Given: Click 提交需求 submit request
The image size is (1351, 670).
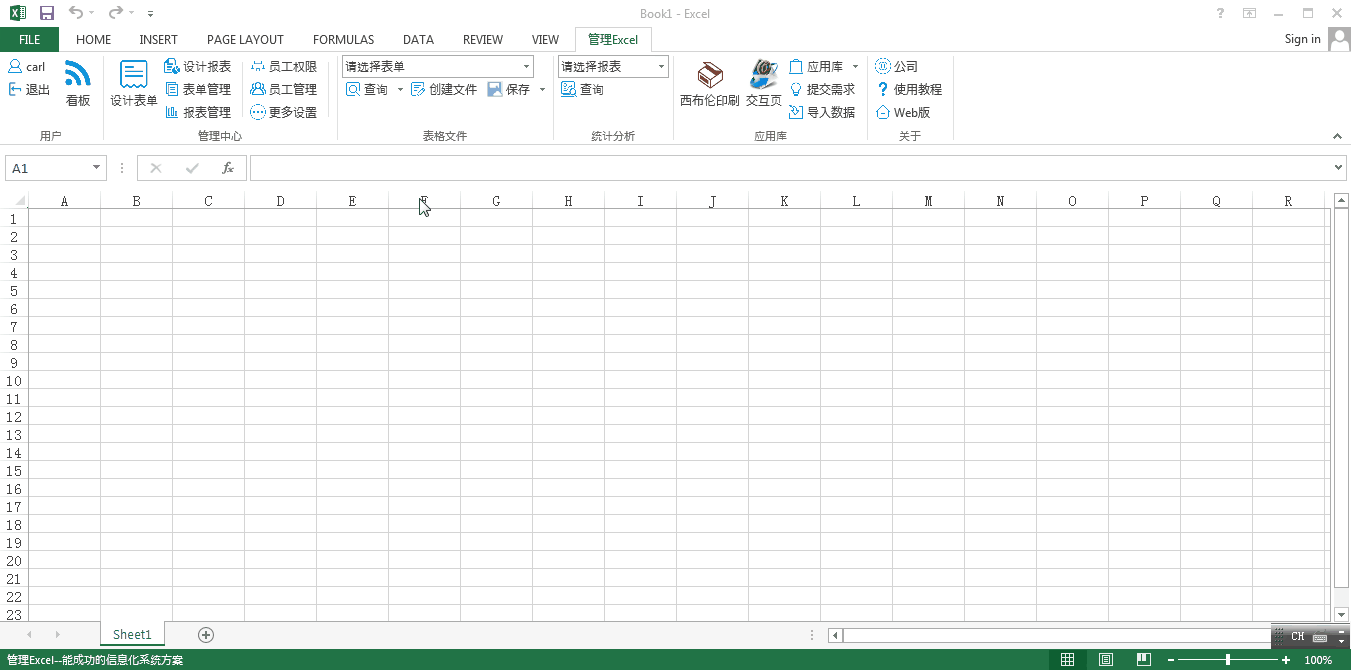Looking at the screenshot, I should point(822,89).
